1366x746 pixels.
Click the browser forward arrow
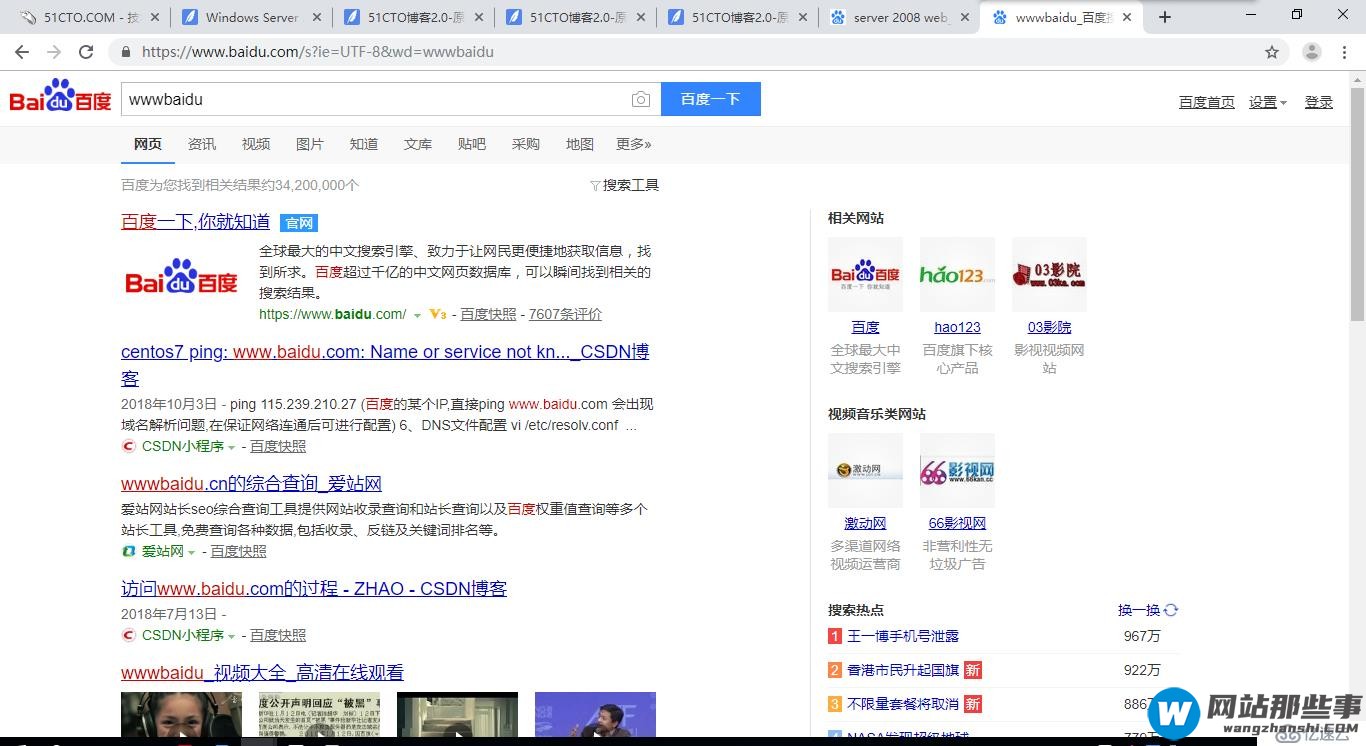(54, 52)
